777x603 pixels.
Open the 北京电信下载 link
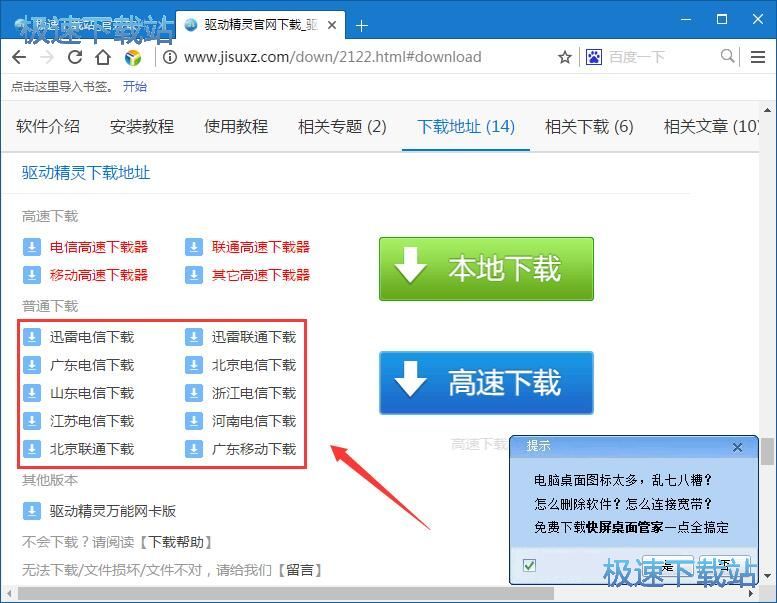[x=254, y=365]
